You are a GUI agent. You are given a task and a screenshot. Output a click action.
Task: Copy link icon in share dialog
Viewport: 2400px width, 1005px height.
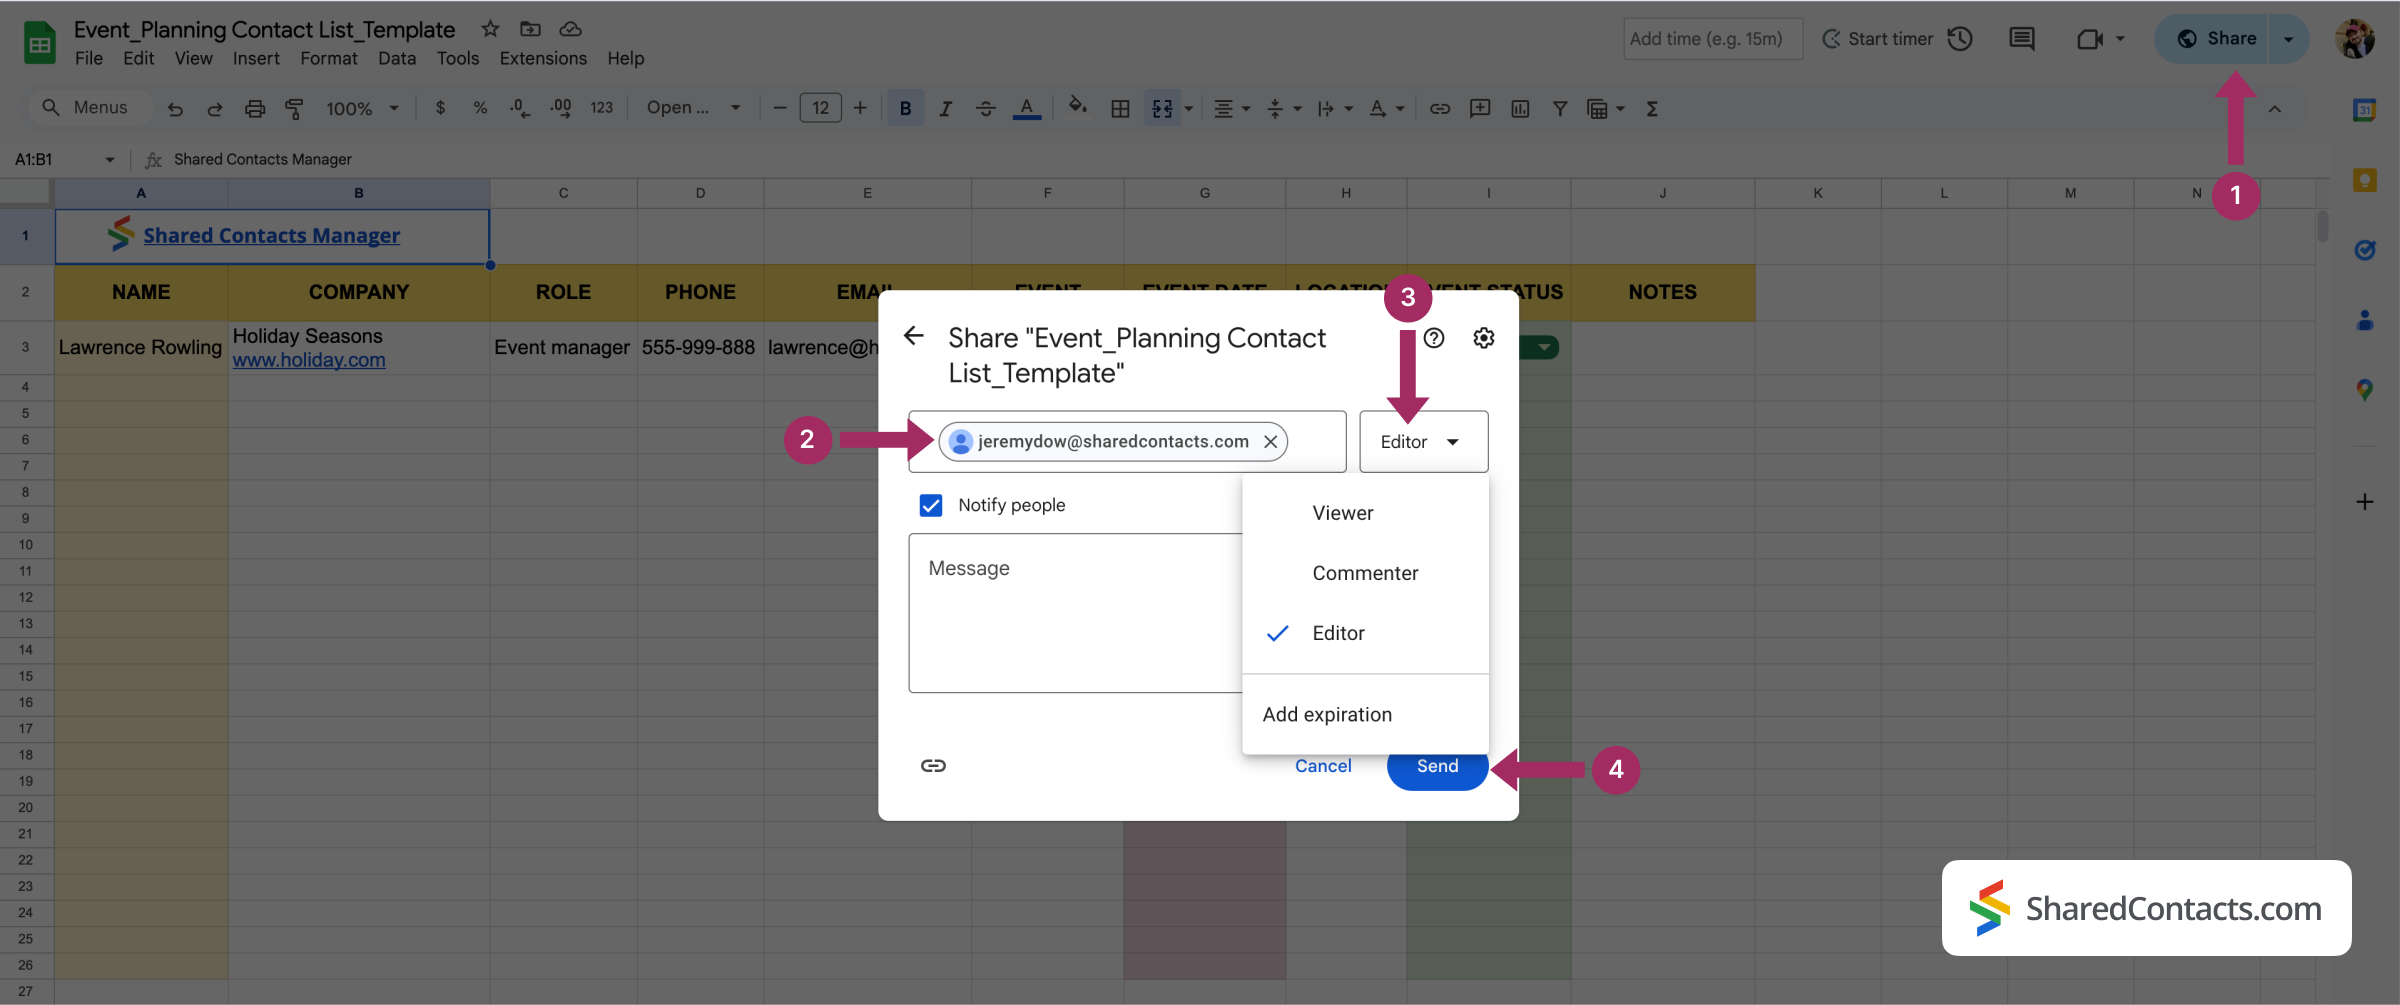(x=933, y=765)
